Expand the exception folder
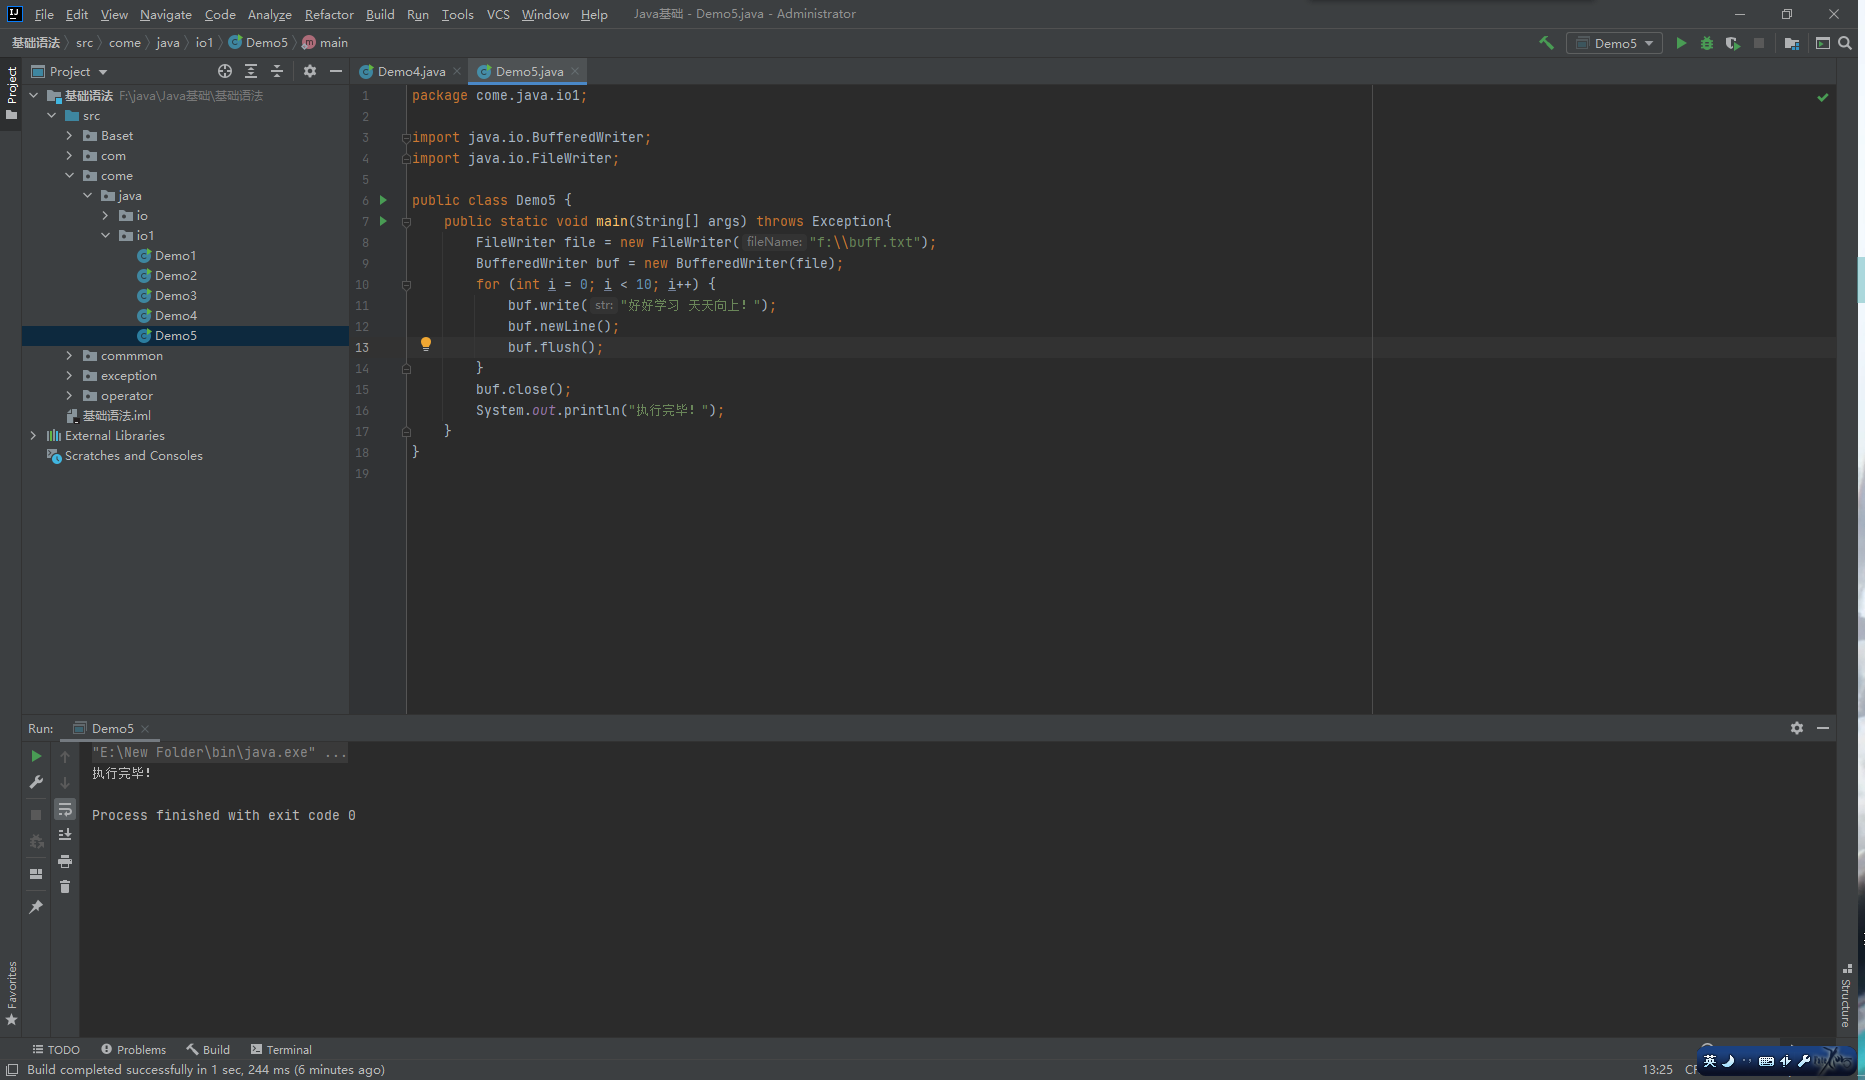The image size is (1865, 1080). 69,376
